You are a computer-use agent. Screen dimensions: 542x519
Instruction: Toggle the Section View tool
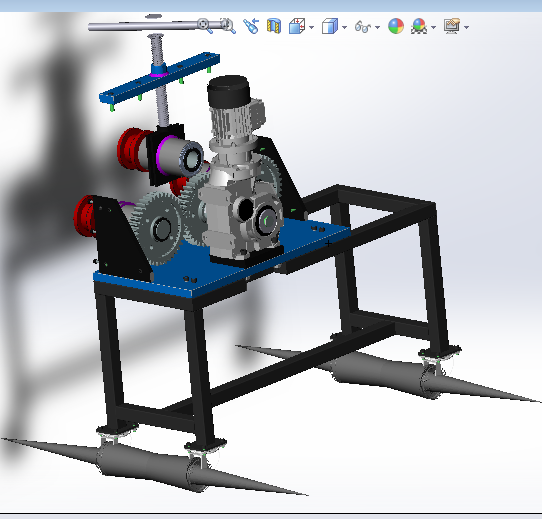coord(274,26)
